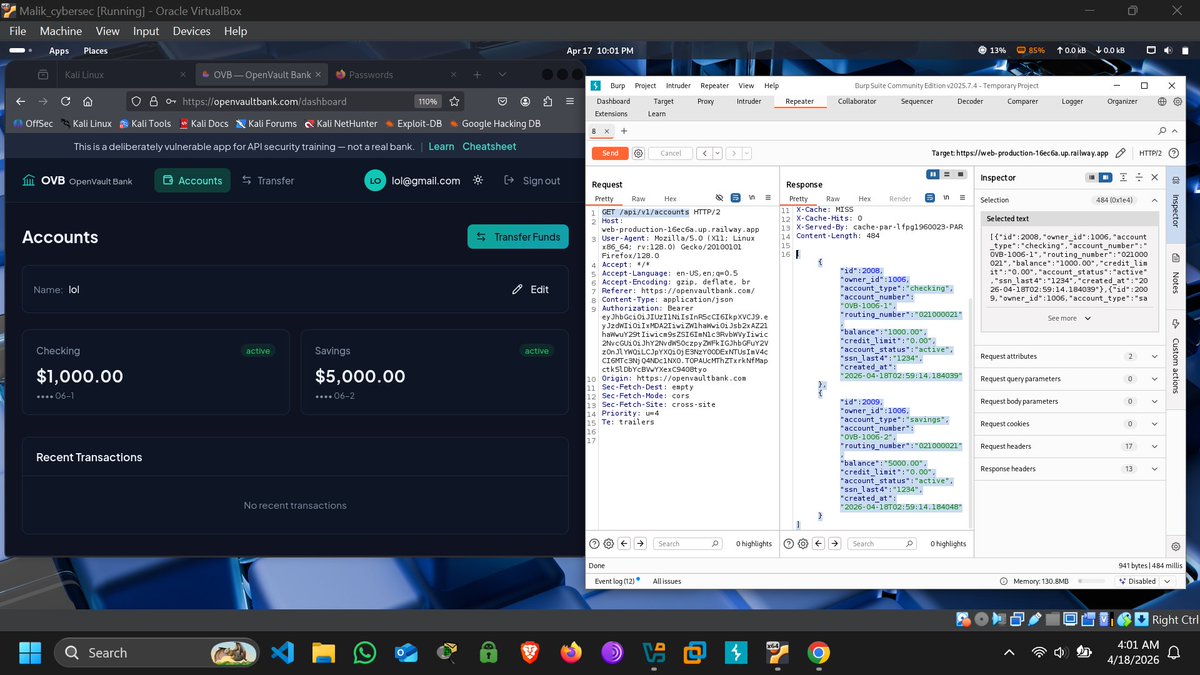Expand See more in Selected text
This screenshot has height=675, width=1200.
point(1067,318)
